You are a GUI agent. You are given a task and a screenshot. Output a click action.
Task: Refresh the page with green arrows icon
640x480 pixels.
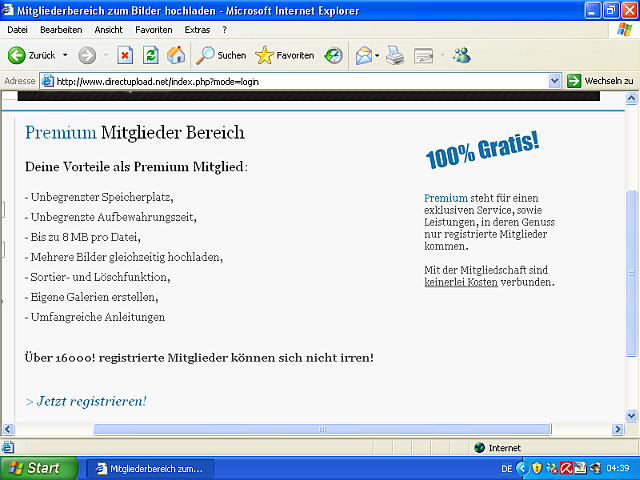click(x=150, y=55)
